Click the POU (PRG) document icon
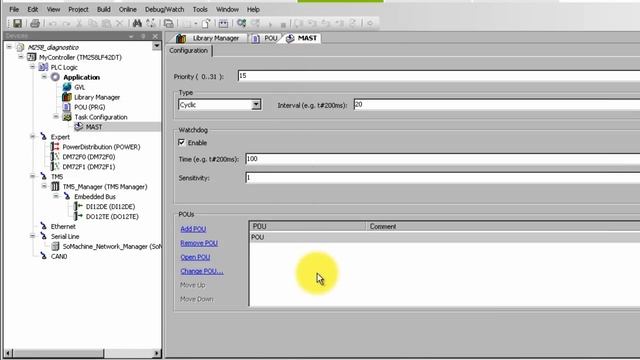 click(x=67, y=107)
